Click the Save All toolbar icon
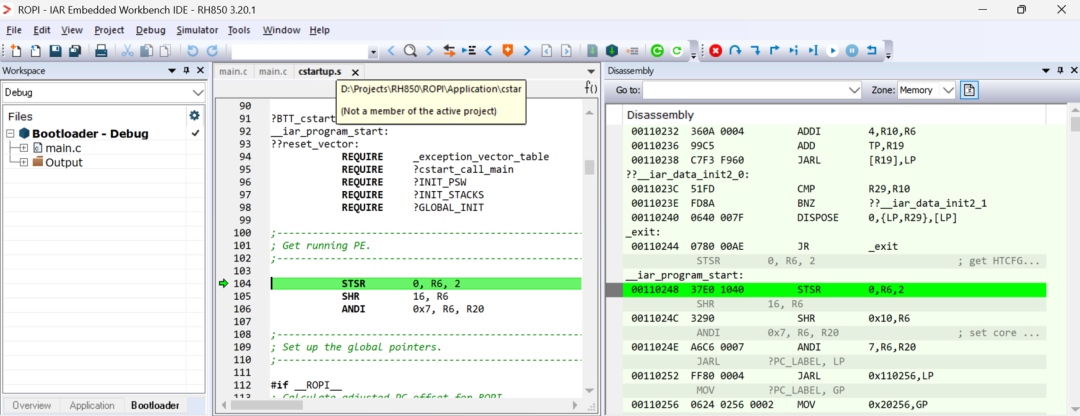 (75, 51)
